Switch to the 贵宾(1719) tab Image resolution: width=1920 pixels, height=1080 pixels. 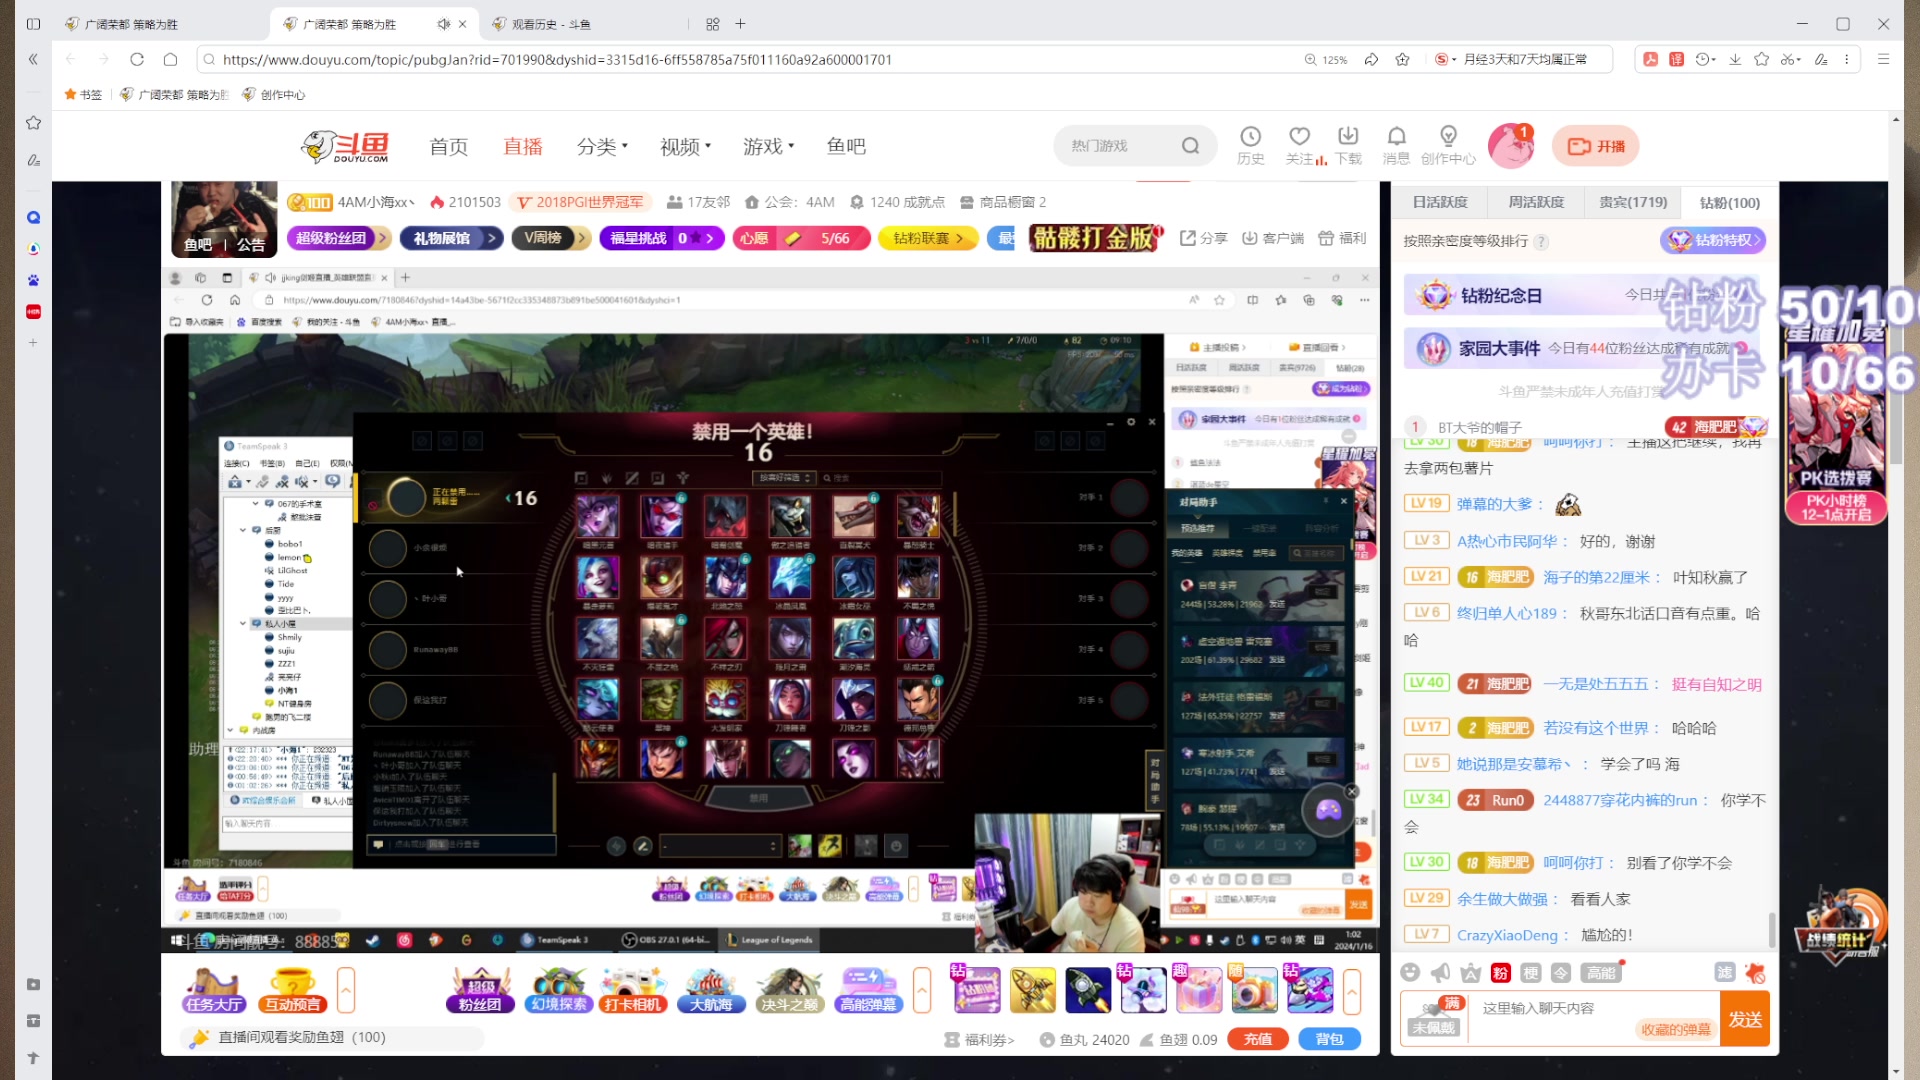[x=1633, y=202]
